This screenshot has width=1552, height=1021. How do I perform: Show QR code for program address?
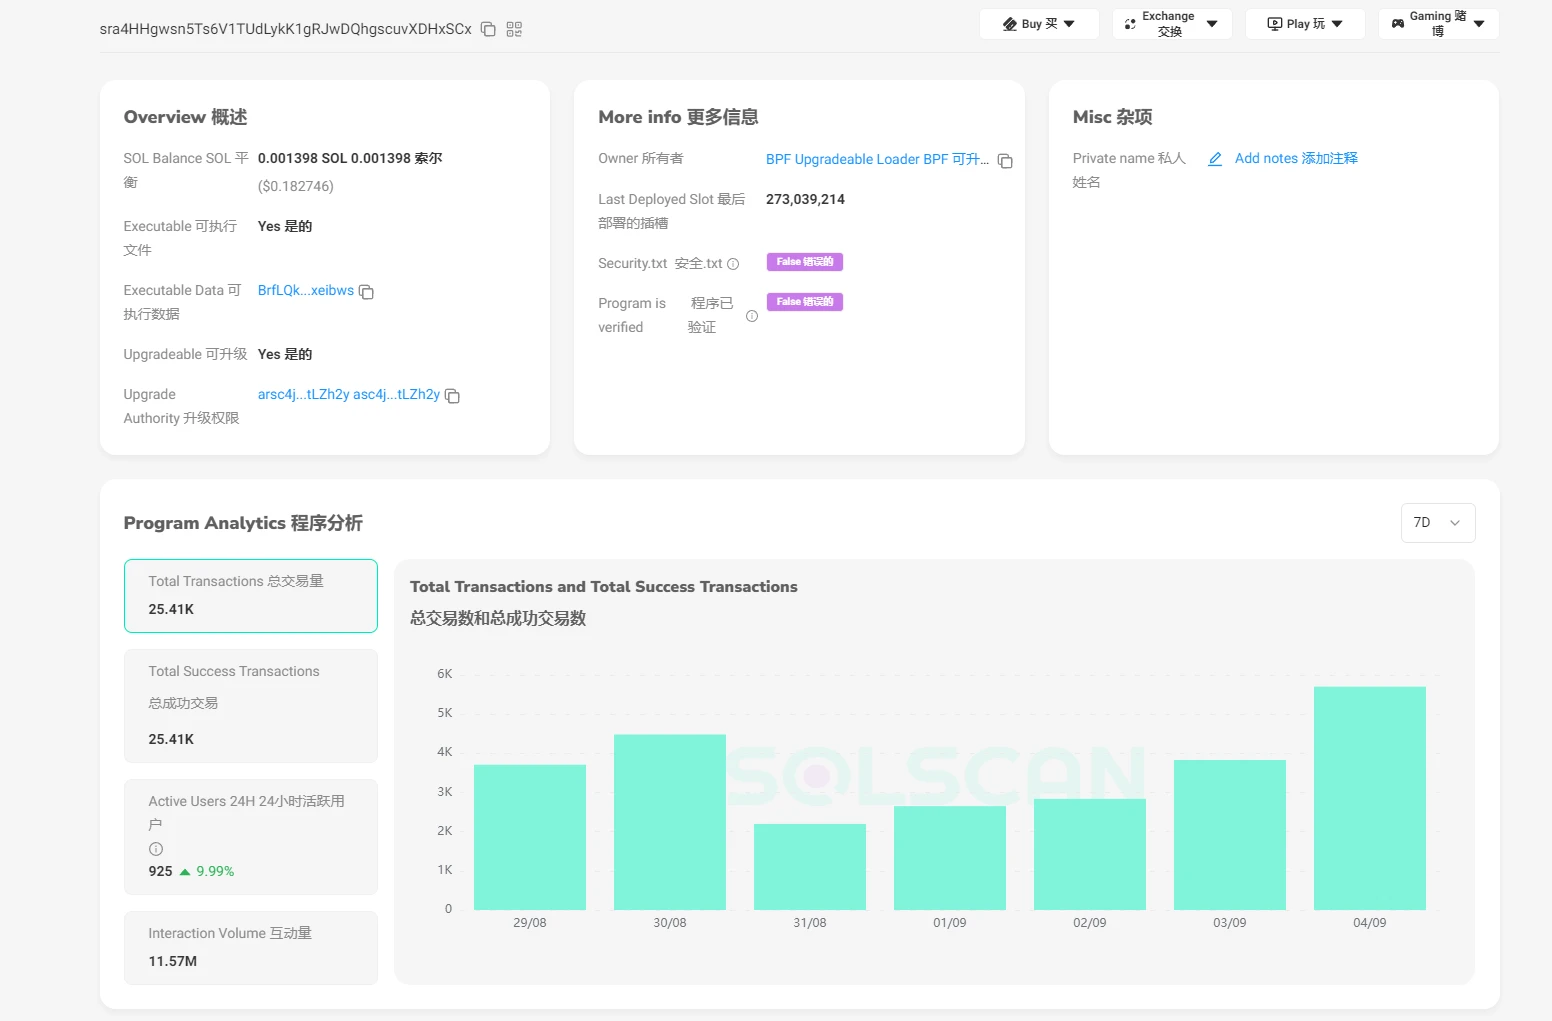[514, 29]
